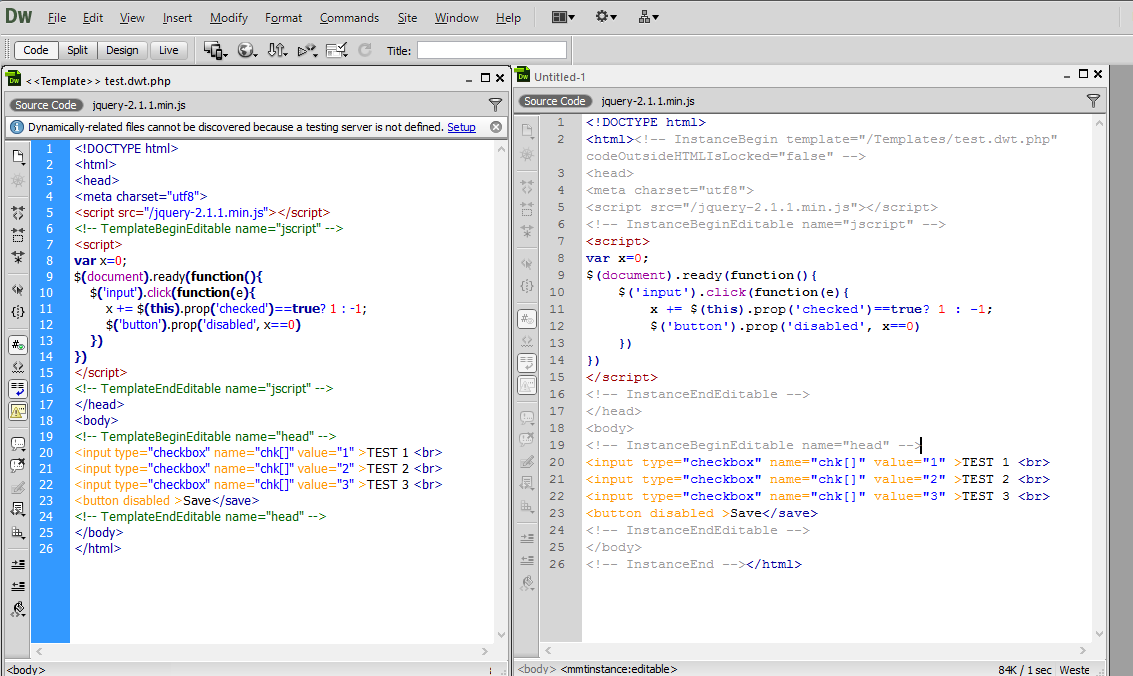Select <mmtinstance:editable> tag in Untitled-1 status bar

point(619,670)
